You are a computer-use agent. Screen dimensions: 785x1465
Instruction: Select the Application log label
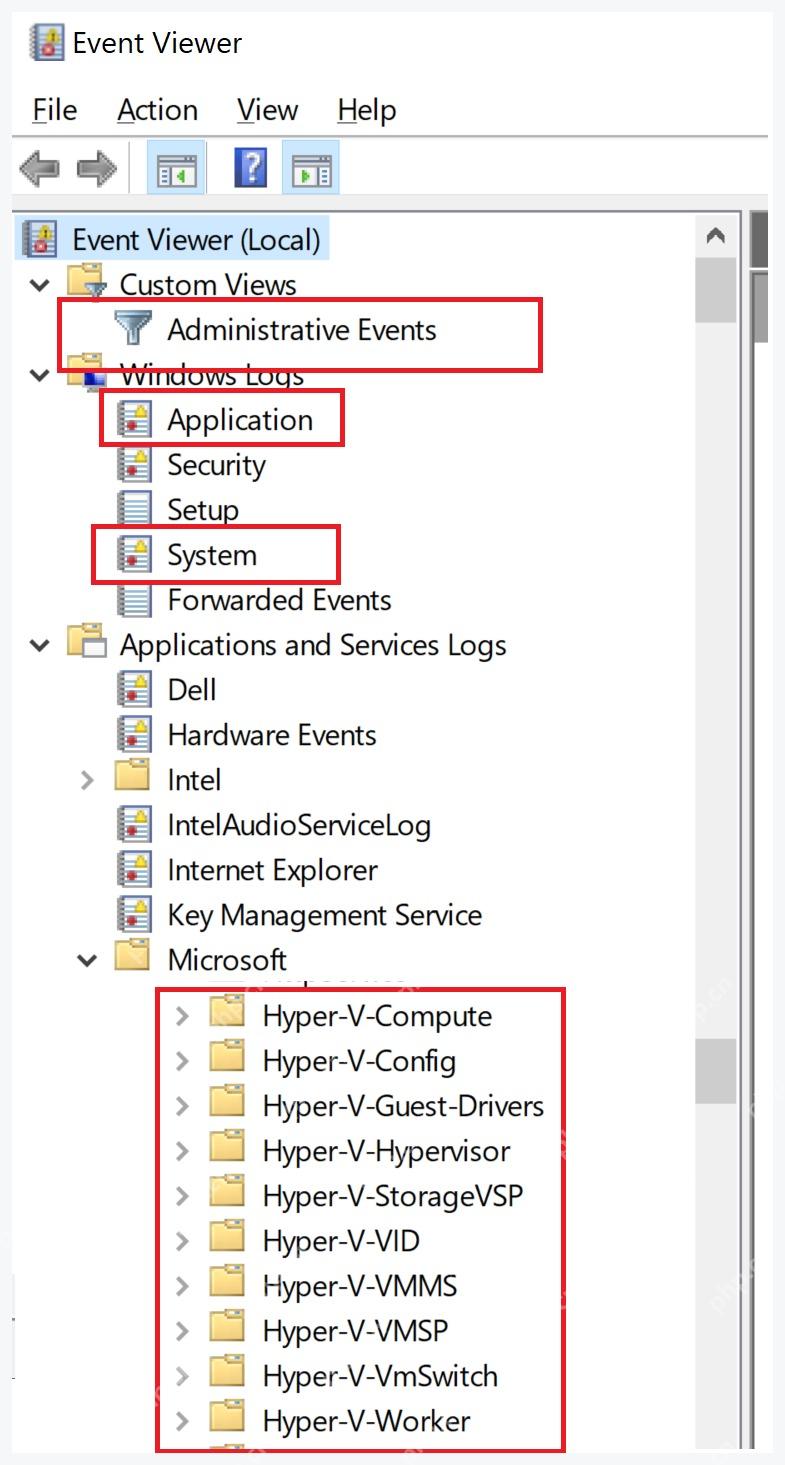point(240,419)
